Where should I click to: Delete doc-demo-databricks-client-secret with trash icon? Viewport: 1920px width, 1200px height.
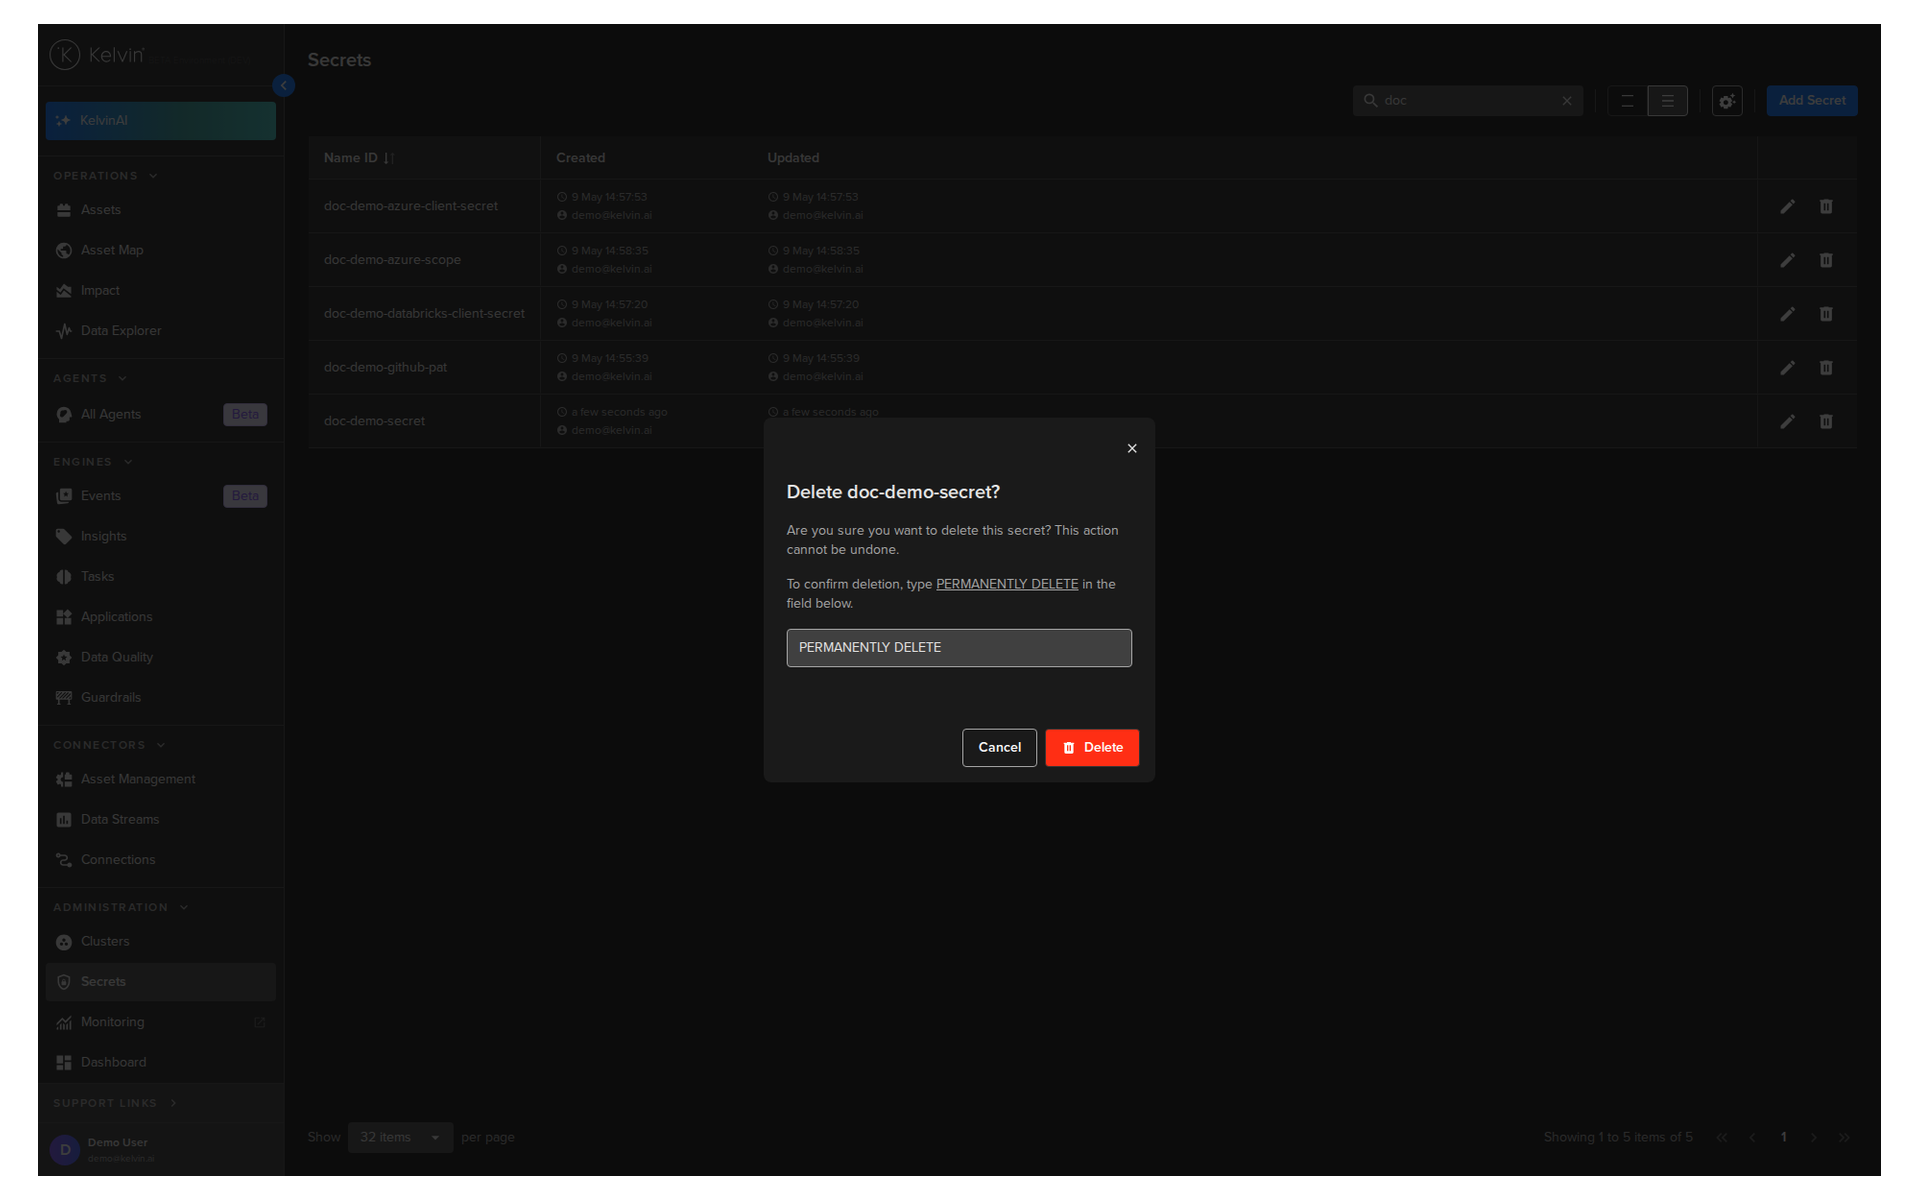coord(1826,314)
